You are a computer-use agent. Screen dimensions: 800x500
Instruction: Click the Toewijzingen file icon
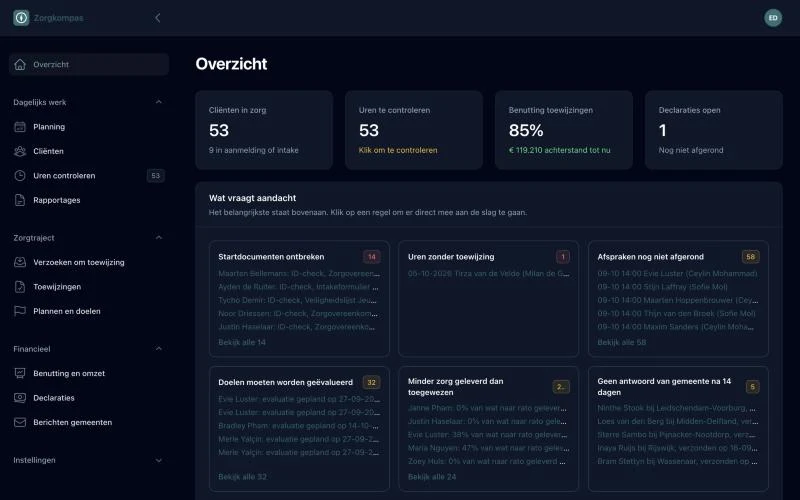pyautogui.click(x=20, y=287)
